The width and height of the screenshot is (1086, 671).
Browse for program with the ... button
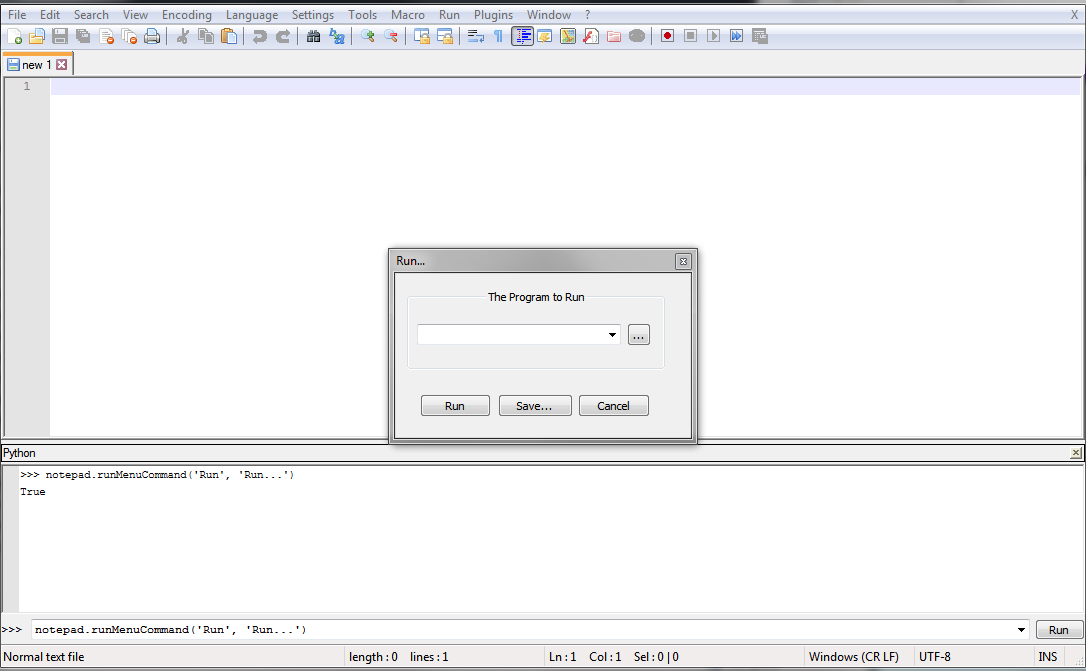pyautogui.click(x=639, y=335)
